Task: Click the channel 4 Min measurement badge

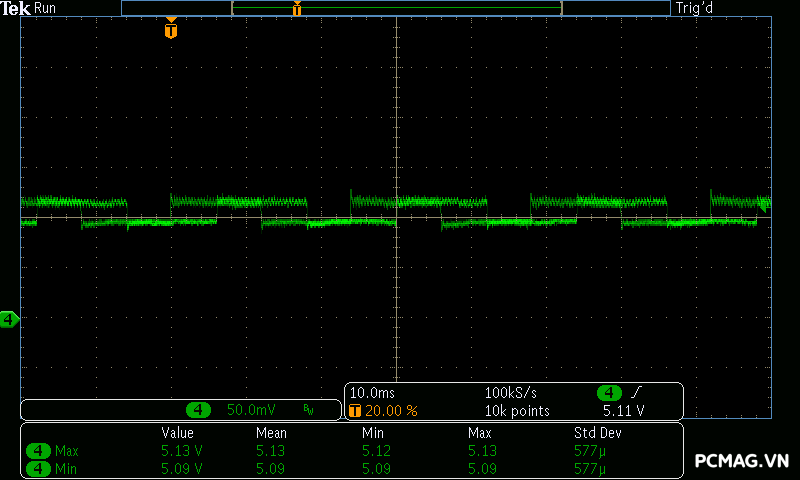Action: pyautogui.click(x=39, y=468)
